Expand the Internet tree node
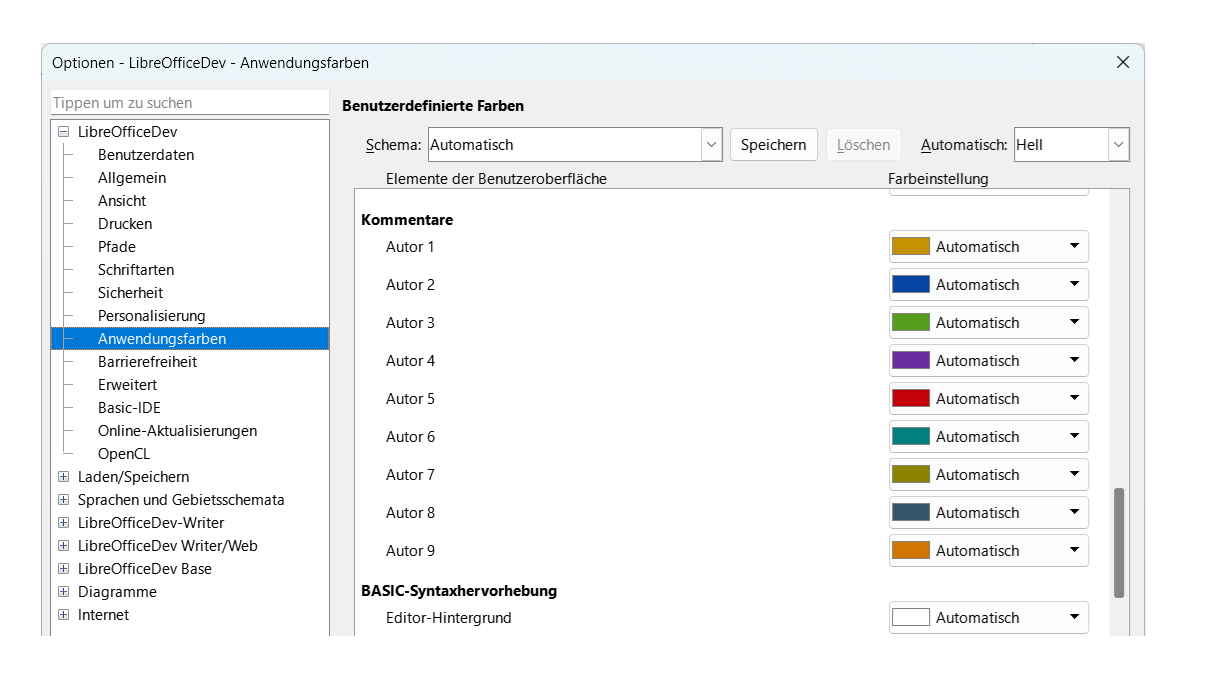 [64, 615]
